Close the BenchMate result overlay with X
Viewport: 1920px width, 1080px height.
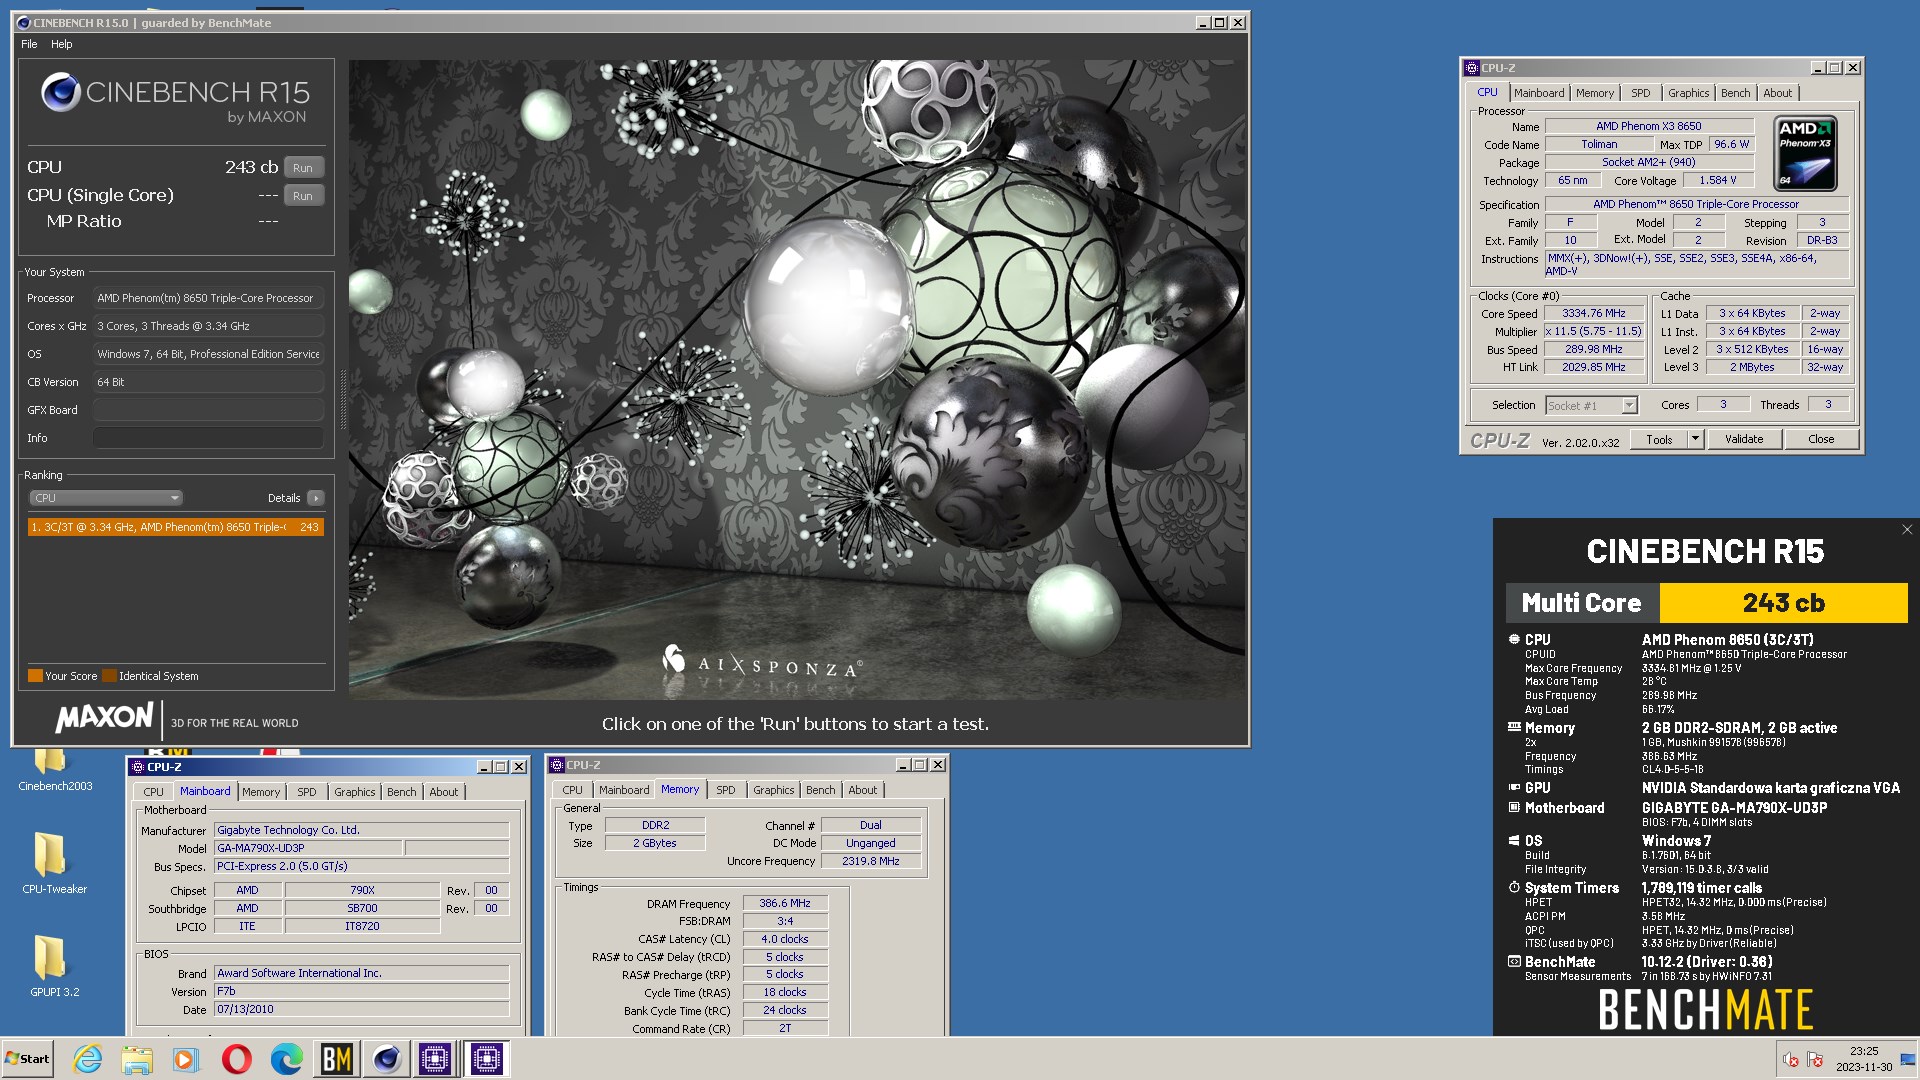[1907, 530]
